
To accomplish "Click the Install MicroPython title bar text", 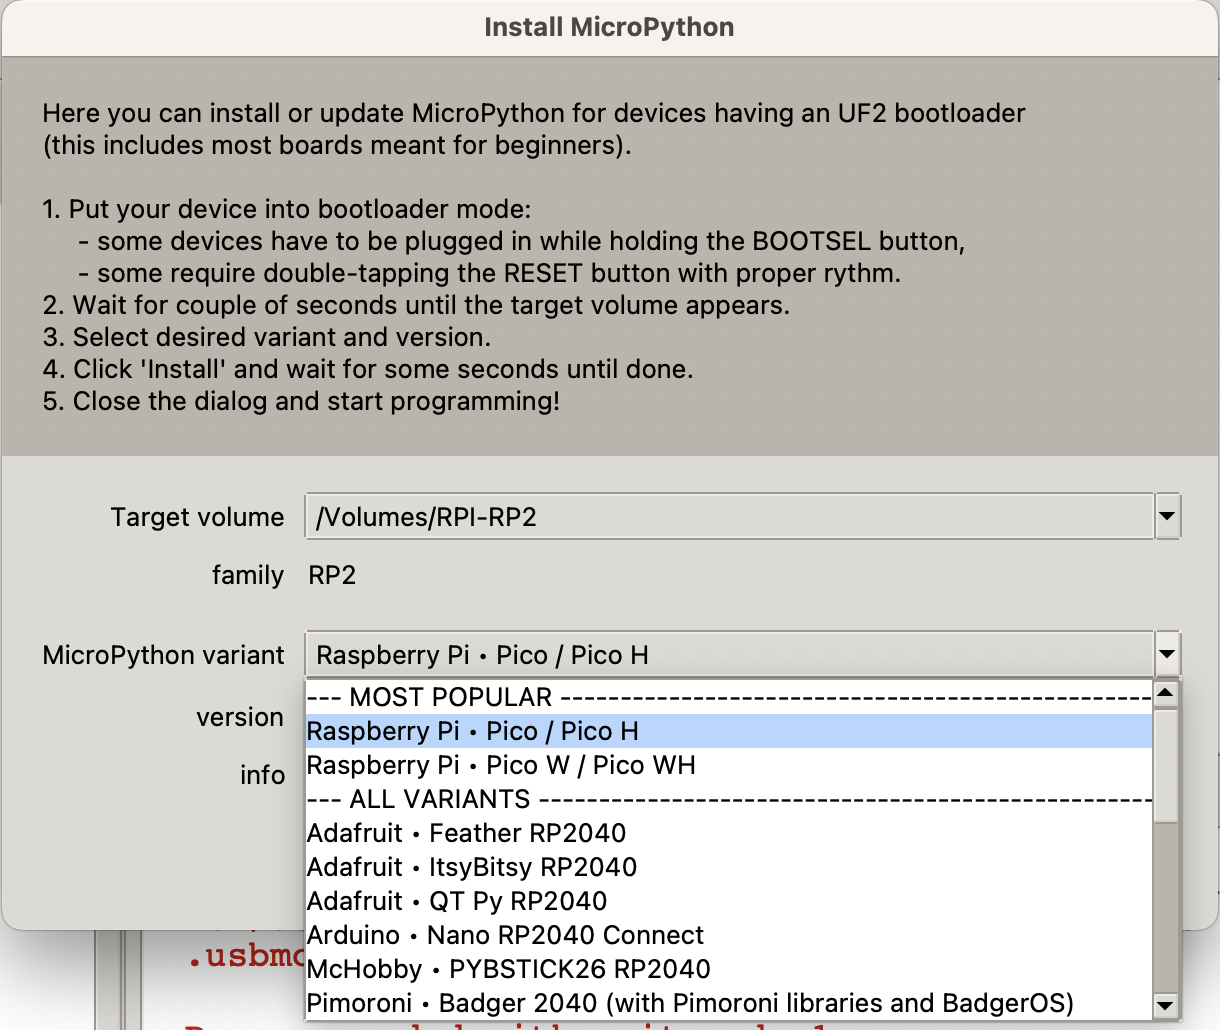I will [609, 27].
